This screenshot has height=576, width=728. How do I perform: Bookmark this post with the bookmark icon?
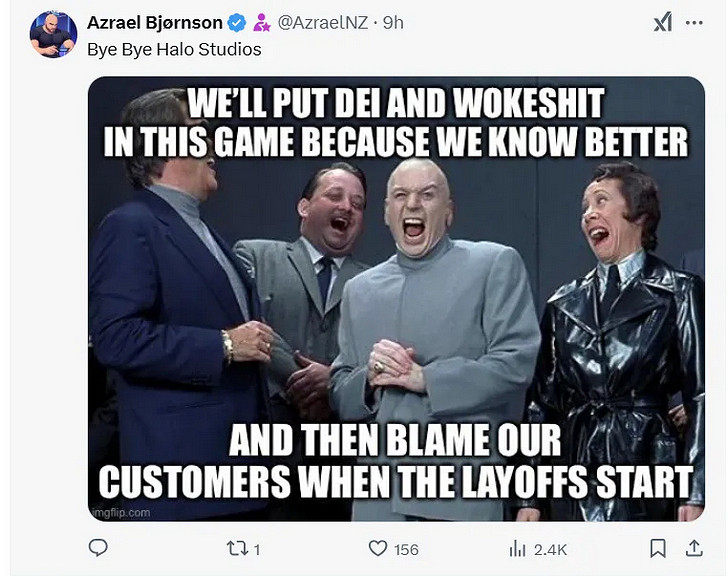coord(658,549)
